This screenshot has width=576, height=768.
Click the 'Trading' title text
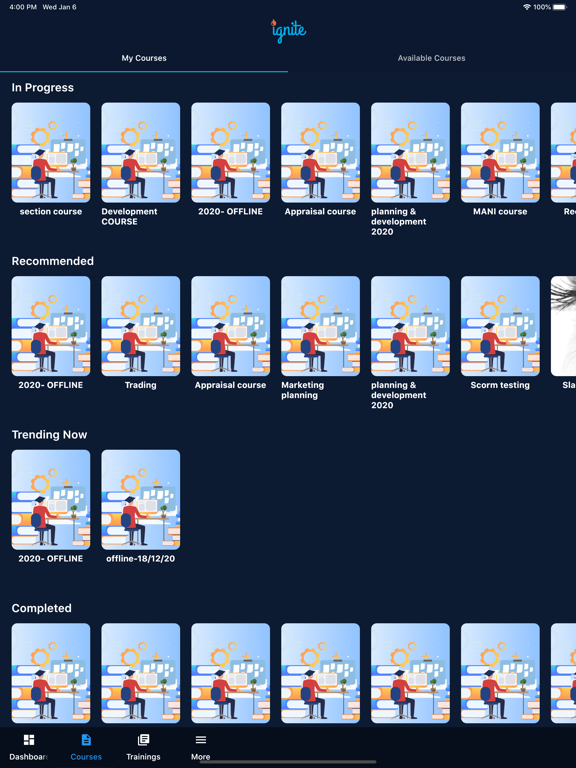(x=141, y=385)
